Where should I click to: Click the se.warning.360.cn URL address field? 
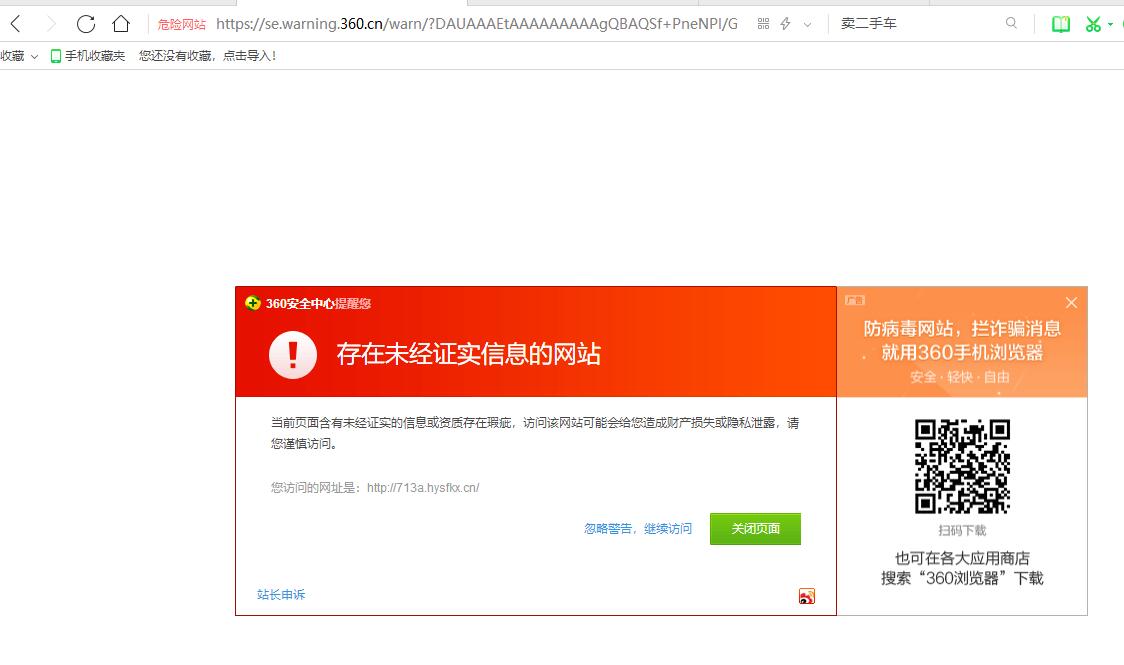click(476, 24)
